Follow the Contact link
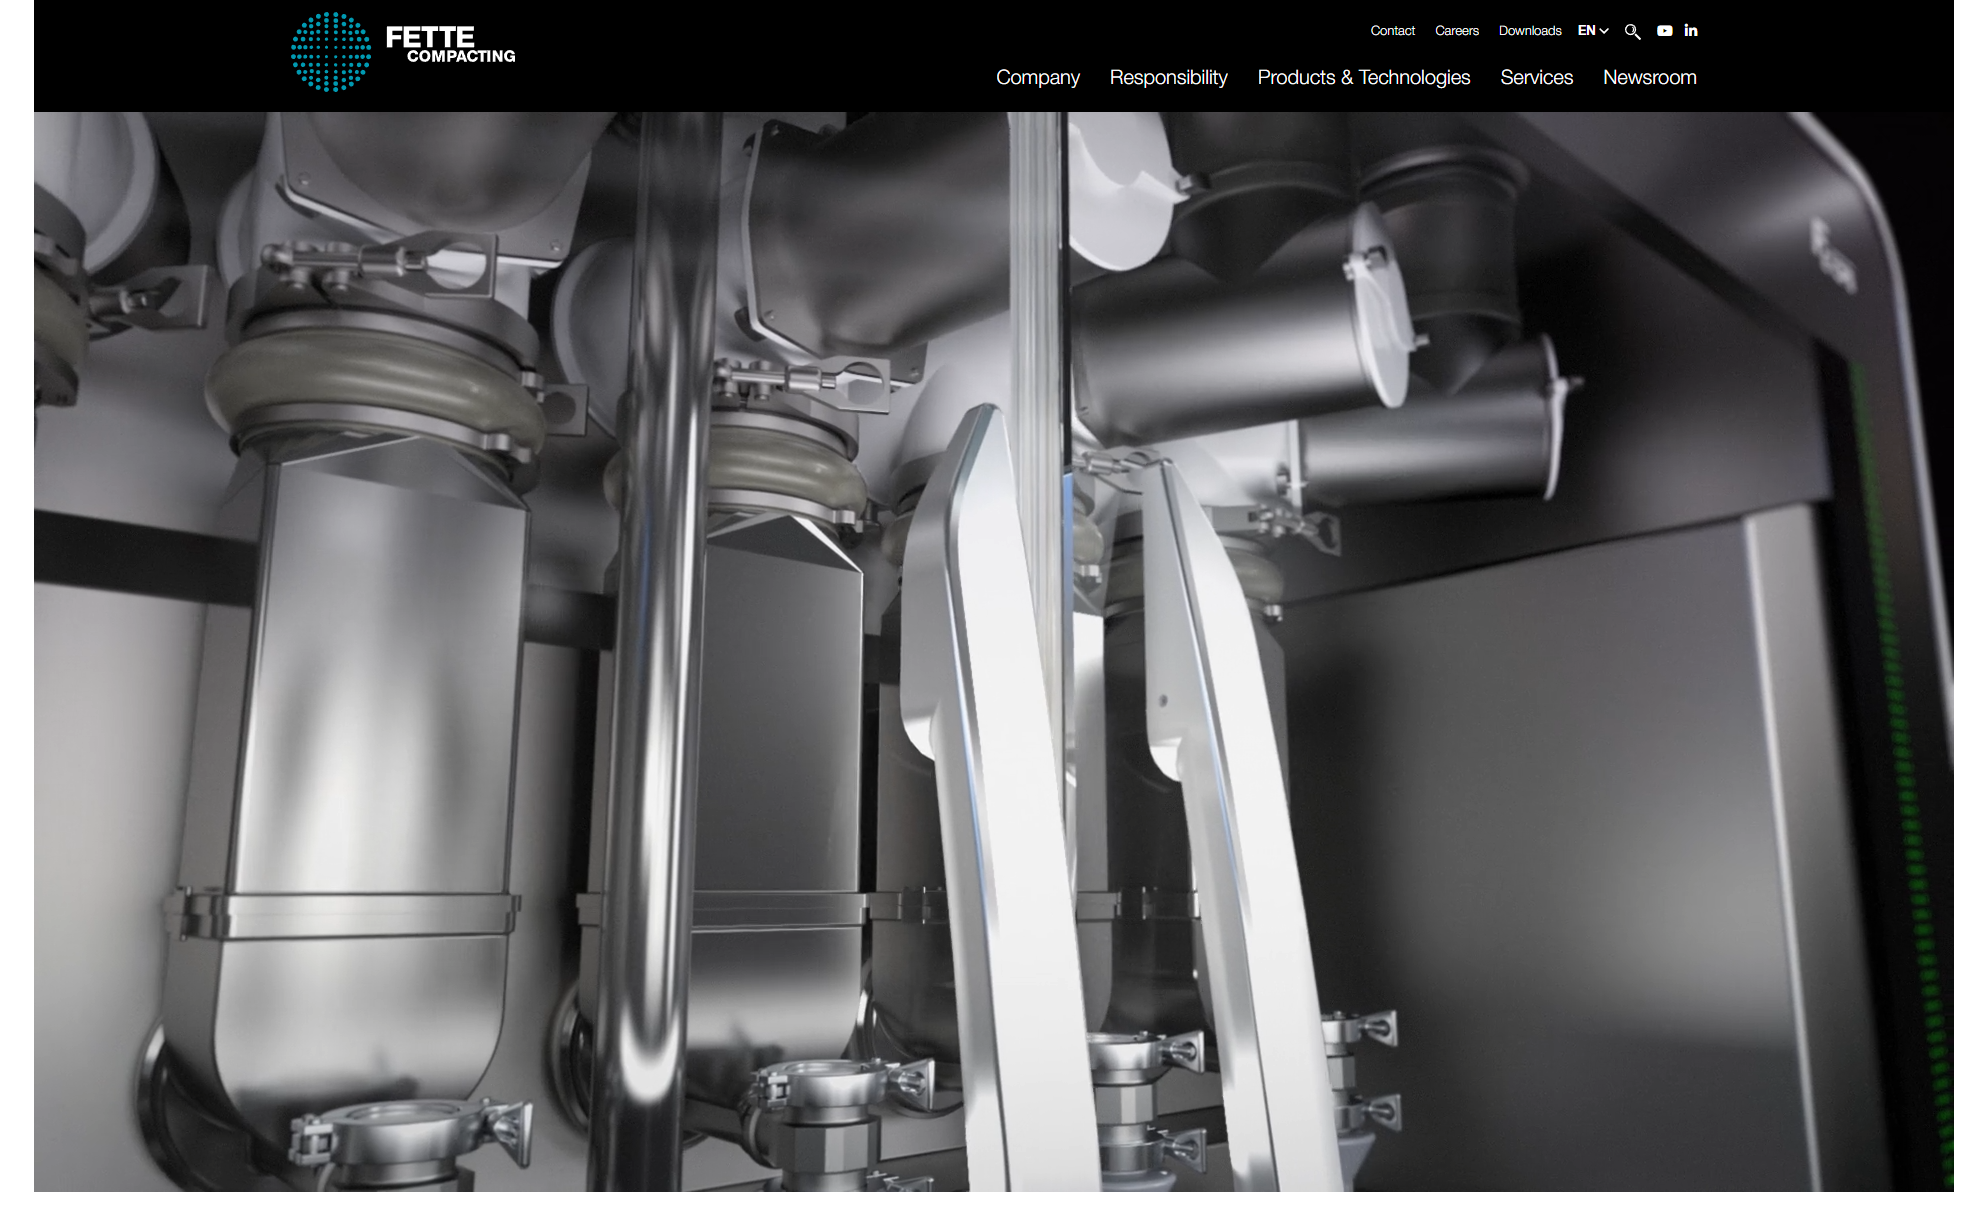Screen dimensions: 1969x1211 pyautogui.click(x=1392, y=31)
